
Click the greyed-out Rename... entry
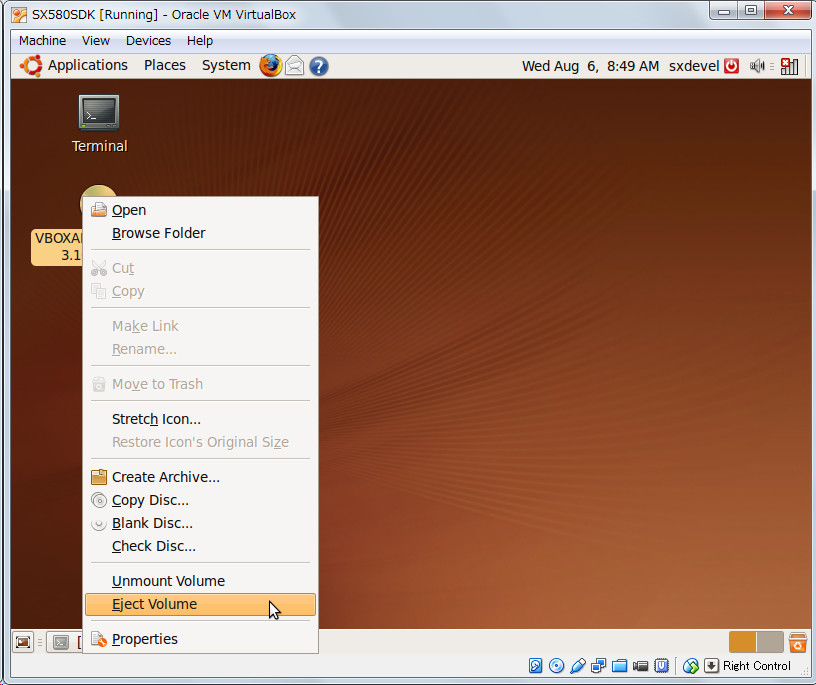point(200,349)
